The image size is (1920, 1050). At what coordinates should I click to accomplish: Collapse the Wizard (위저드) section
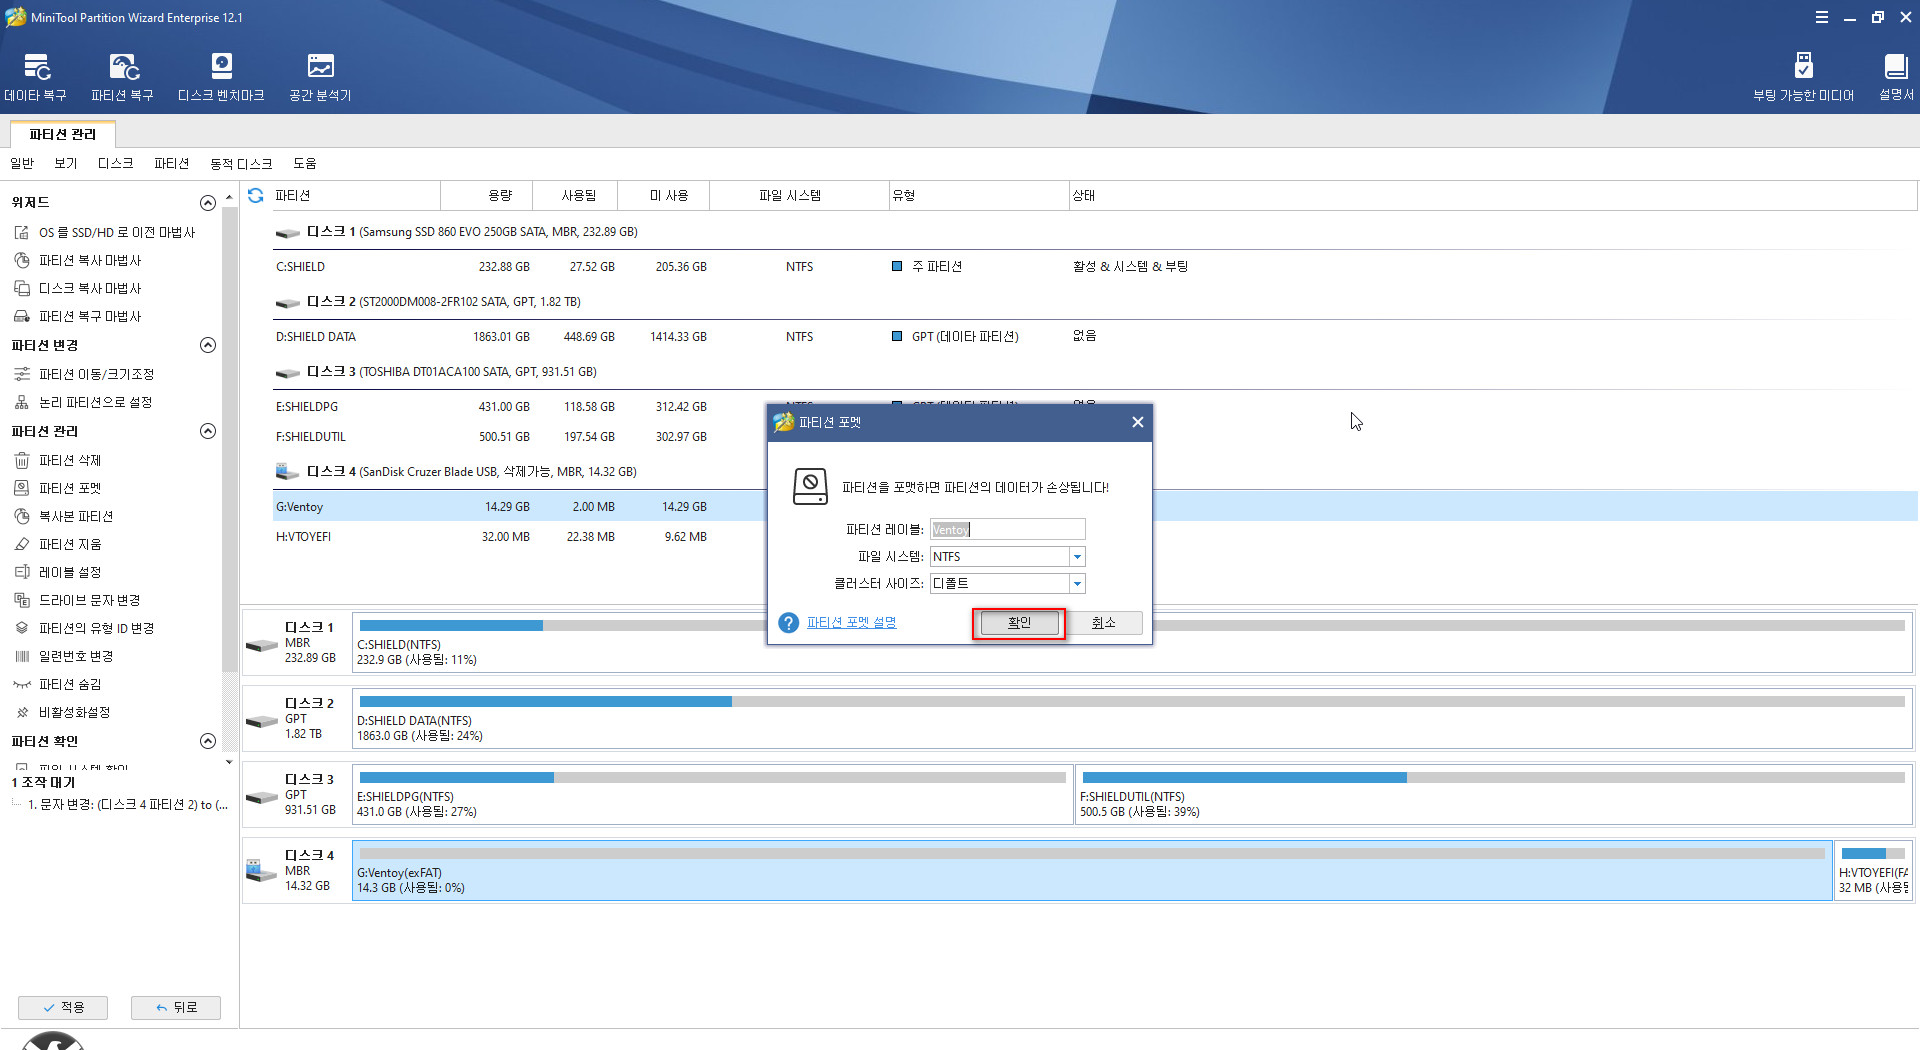[208, 203]
